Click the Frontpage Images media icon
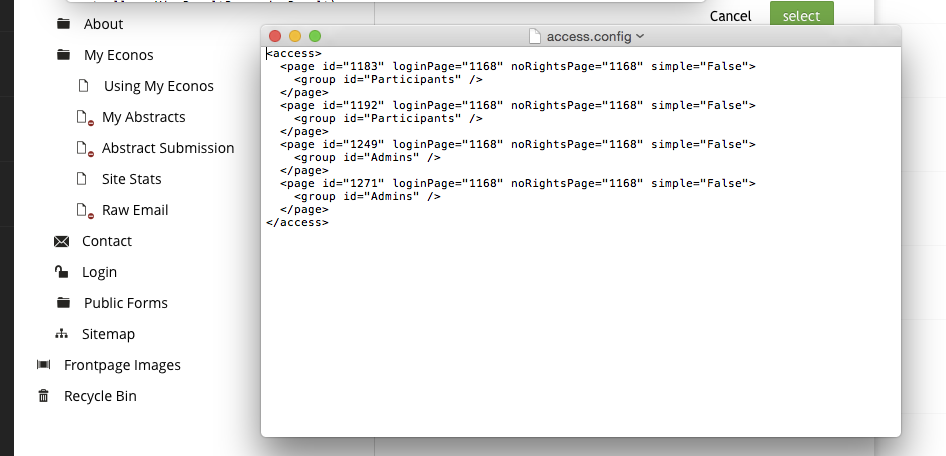 pyautogui.click(x=43, y=365)
